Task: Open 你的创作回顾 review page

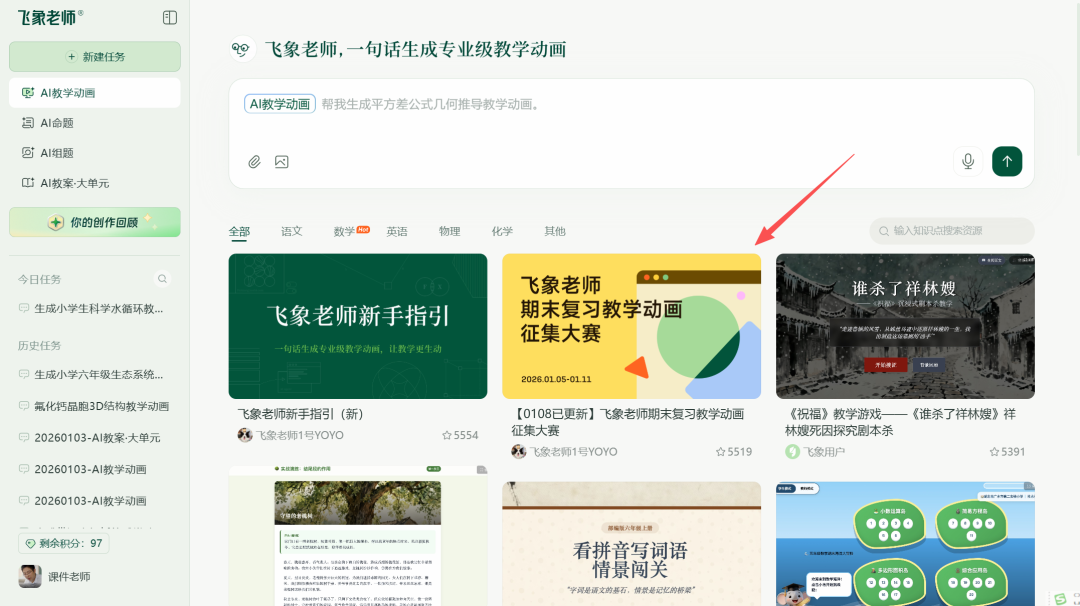Action: (x=94, y=222)
